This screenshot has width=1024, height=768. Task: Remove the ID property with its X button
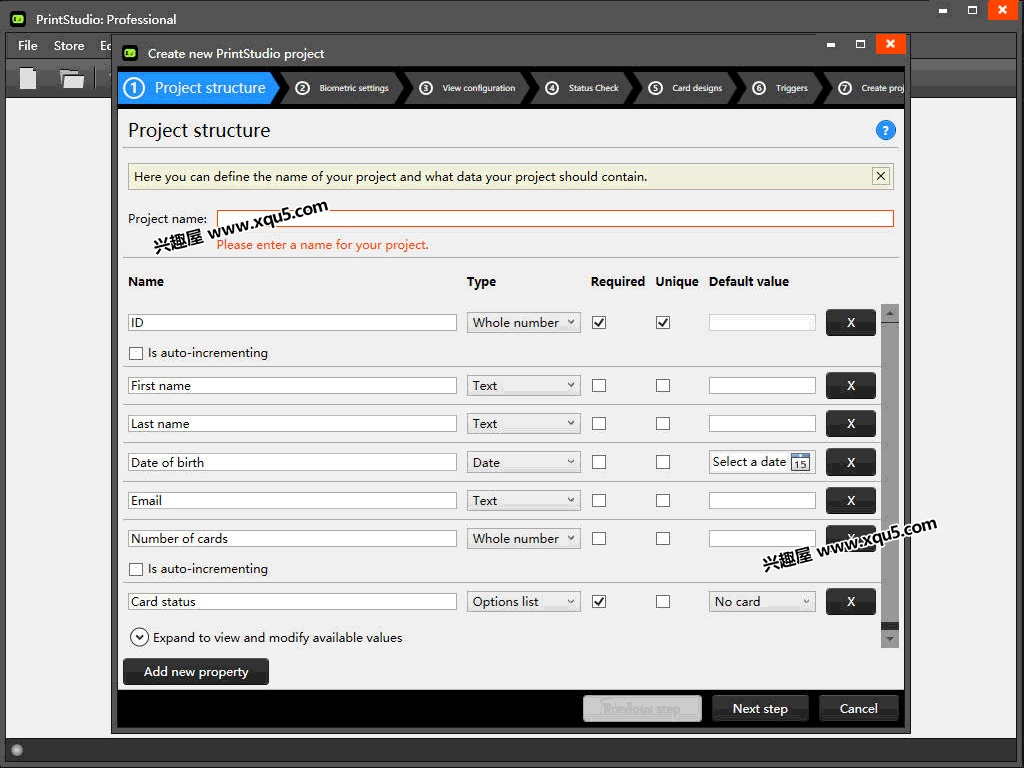click(850, 323)
